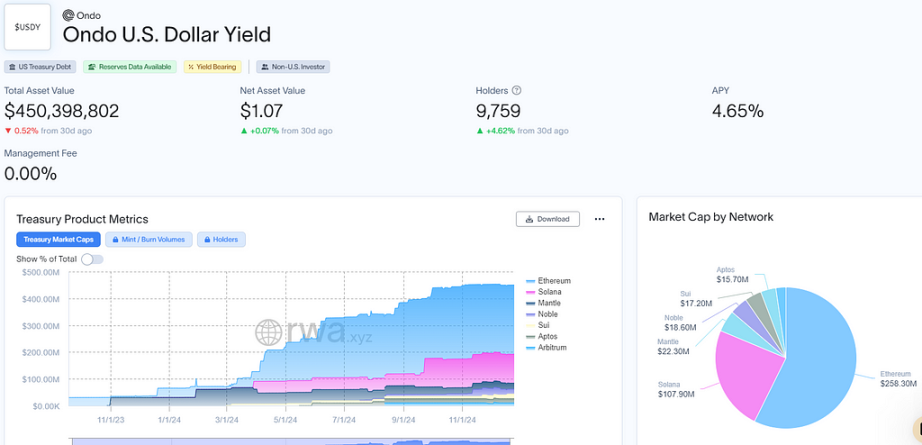The height and width of the screenshot is (445, 922).
Task: Click the Holders info help icon
Action: tap(516, 91)
